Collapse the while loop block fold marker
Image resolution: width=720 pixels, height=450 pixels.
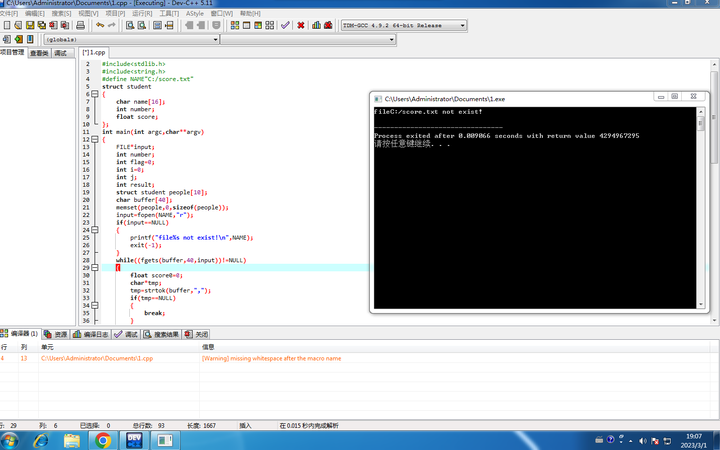[x=94, y=267]
